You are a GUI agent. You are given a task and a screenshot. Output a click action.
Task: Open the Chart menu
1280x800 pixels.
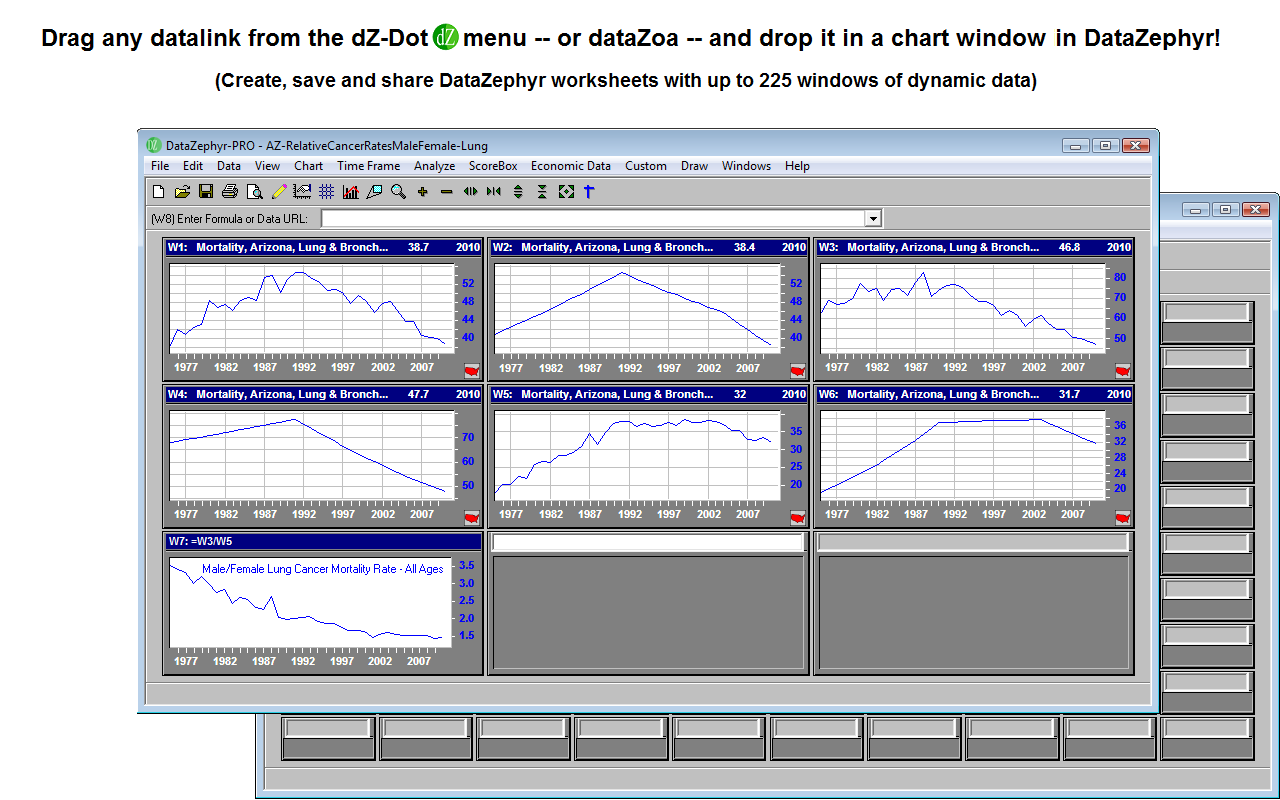[308, 166]
